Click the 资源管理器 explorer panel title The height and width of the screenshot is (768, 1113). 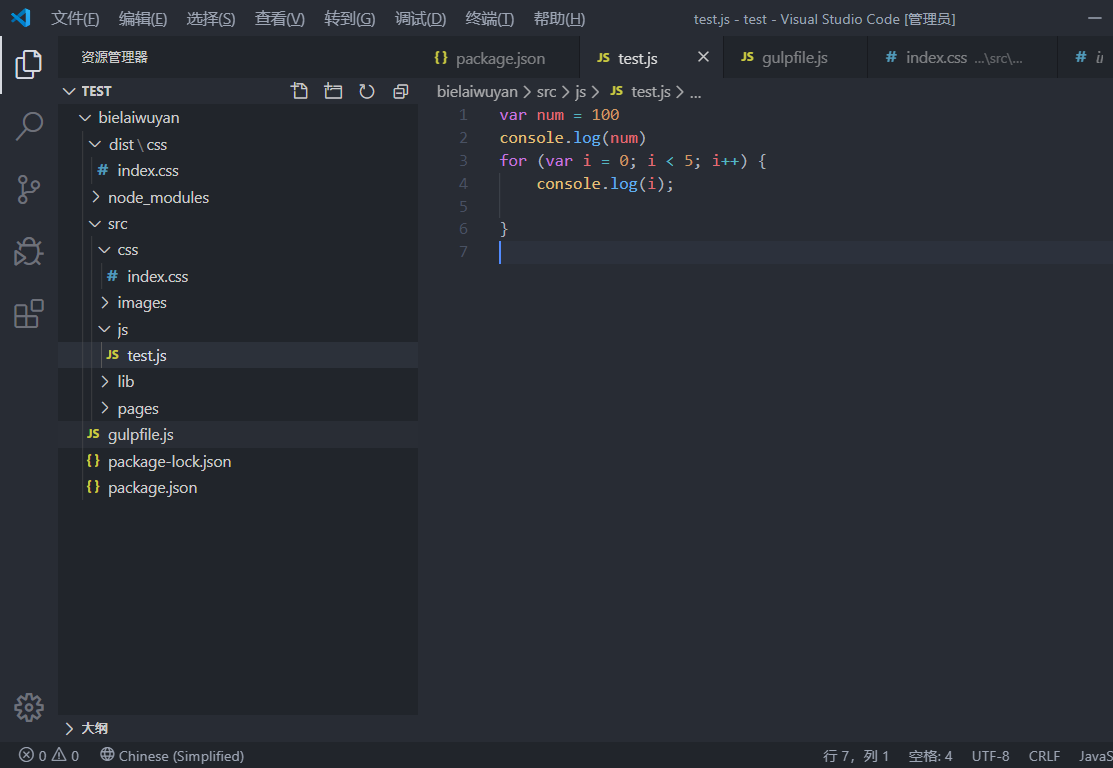pos(114,57)
